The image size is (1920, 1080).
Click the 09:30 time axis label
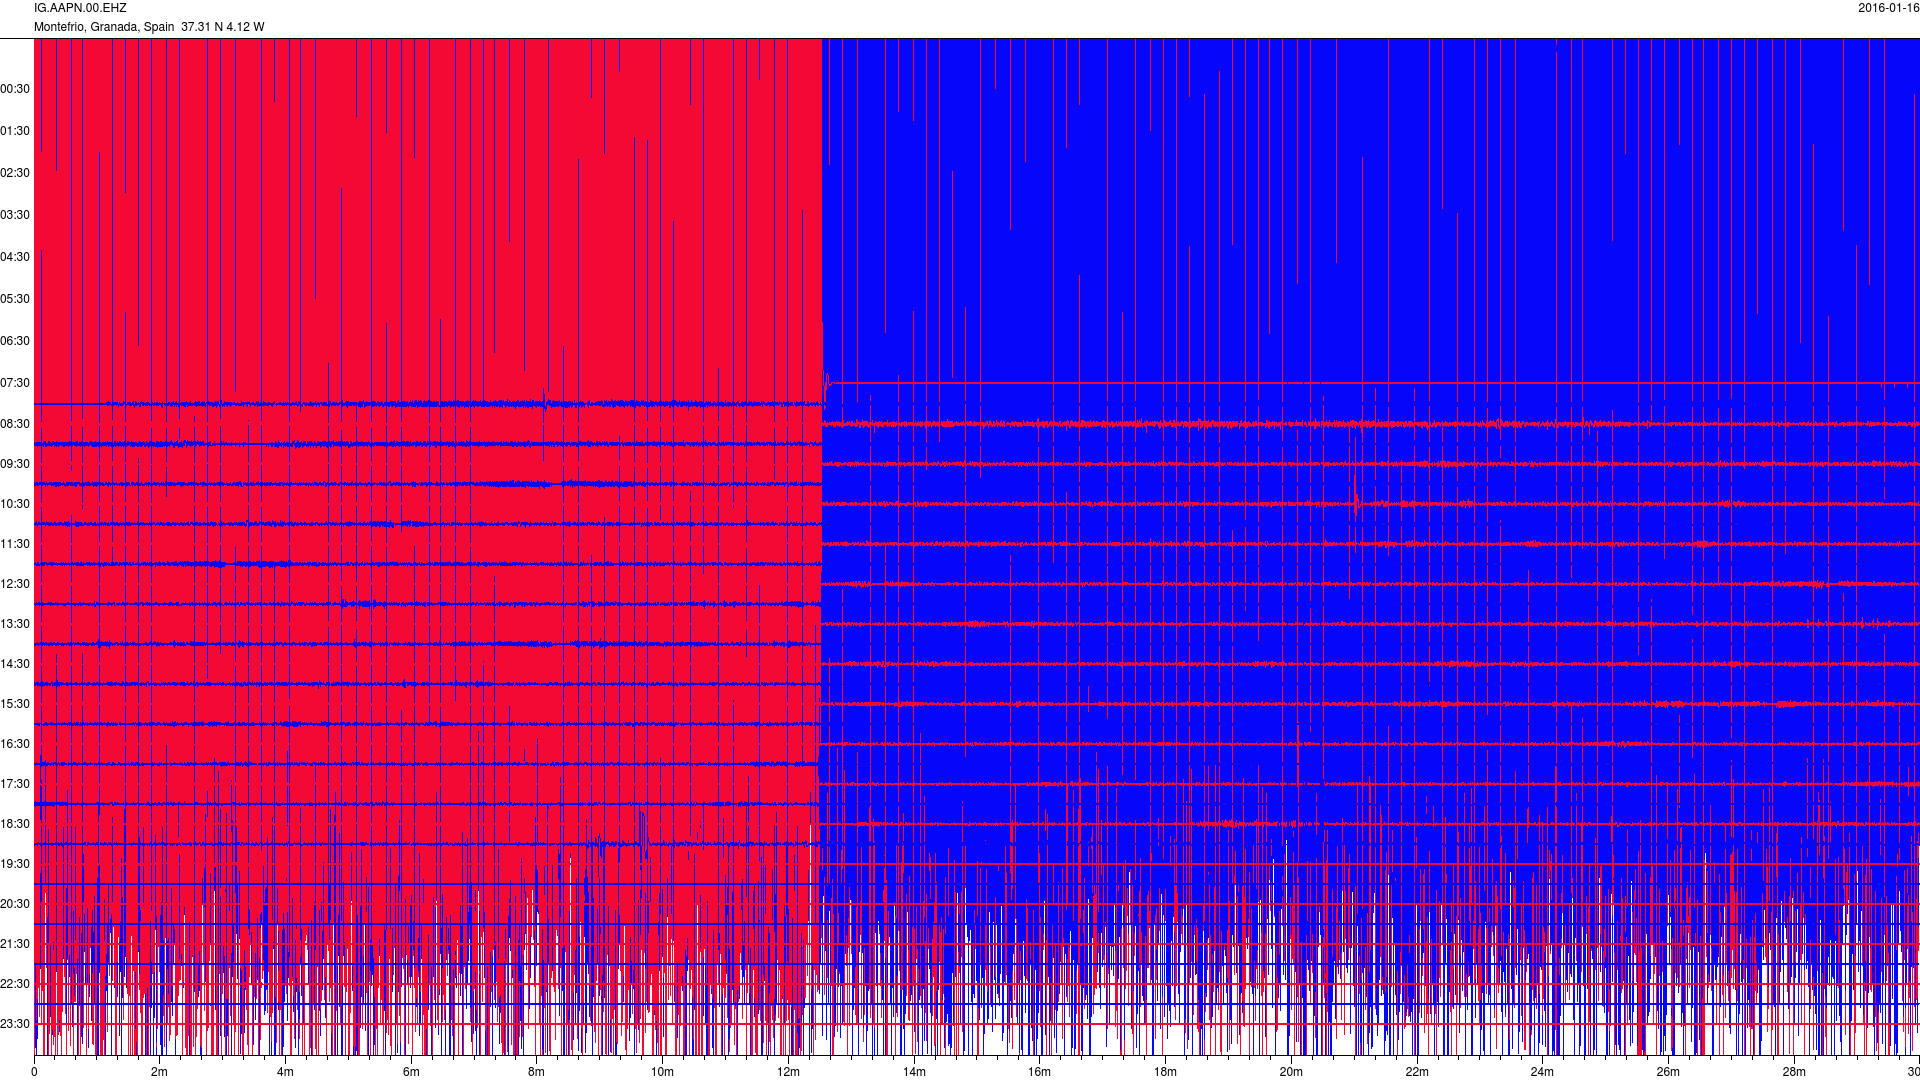tap(15, 464)
